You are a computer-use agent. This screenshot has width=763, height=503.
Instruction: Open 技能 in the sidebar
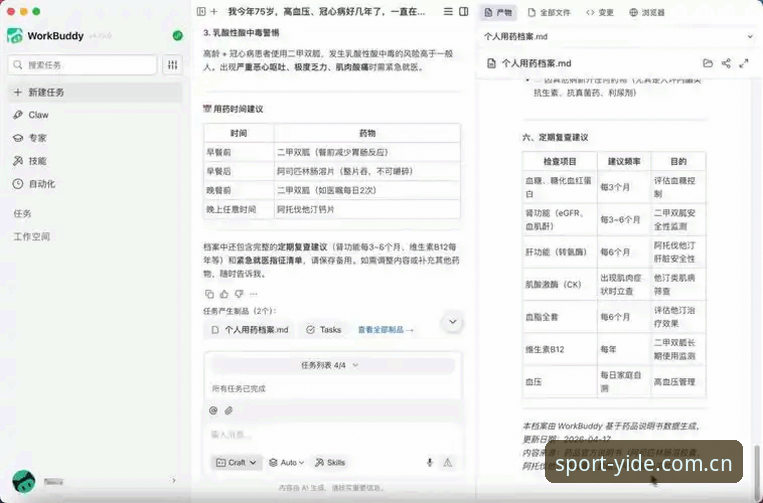coord(95,161)
